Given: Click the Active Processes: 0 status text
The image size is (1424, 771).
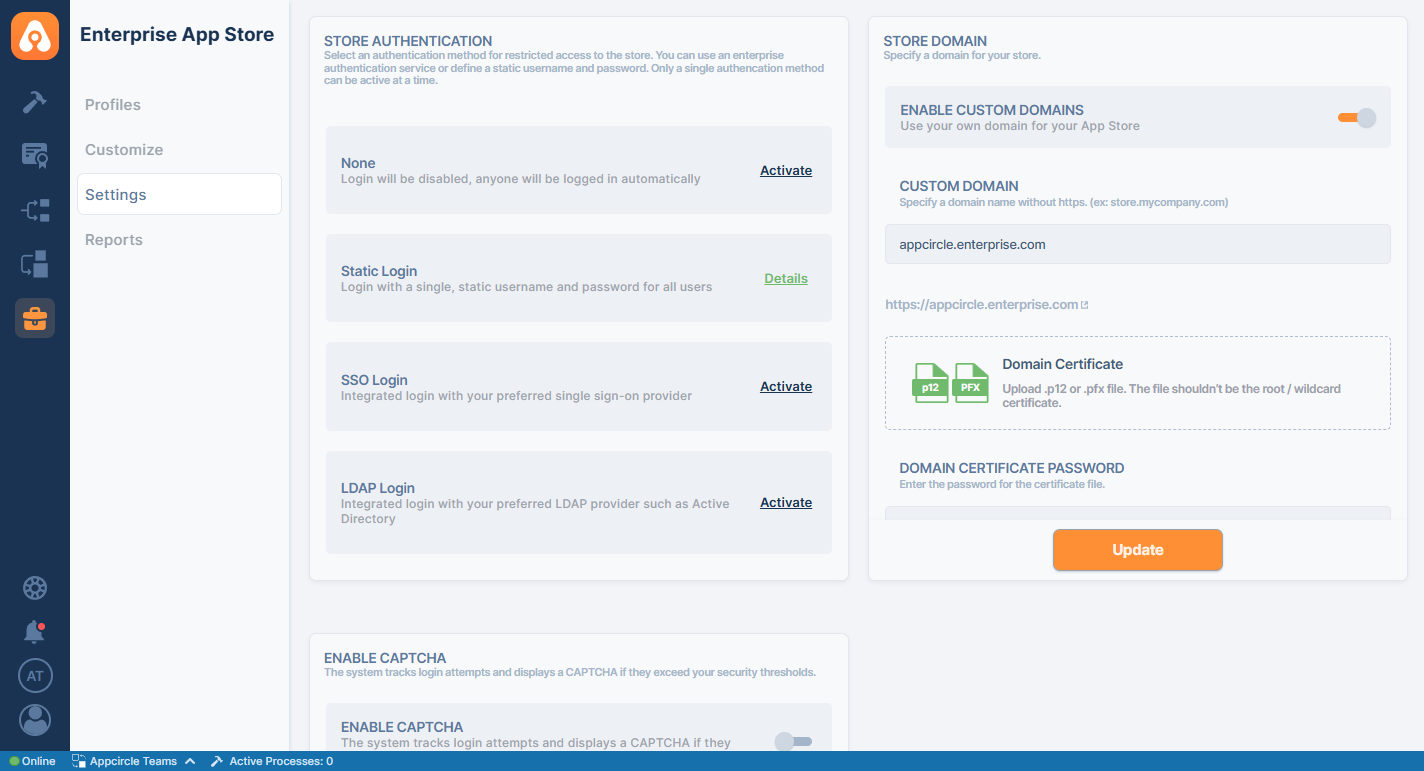Looking at the screenshot, I should pyautogui.click(x=281, y=761).
